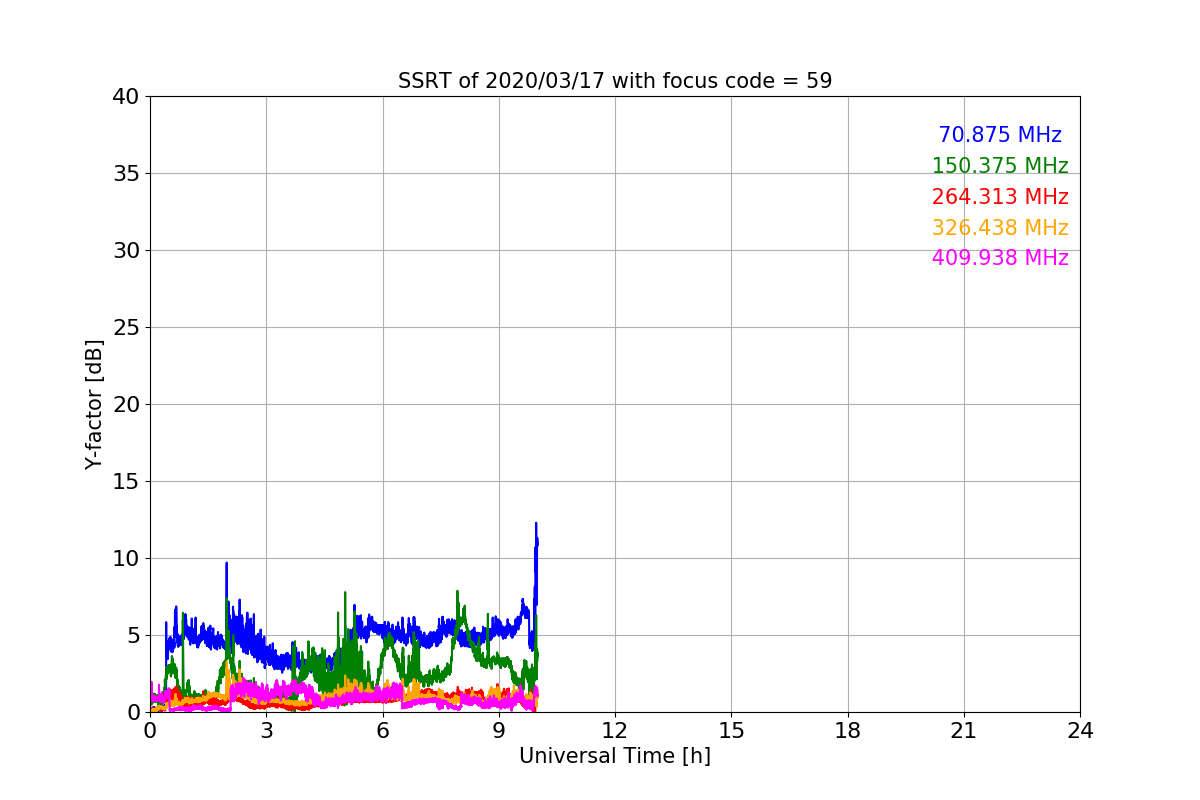The height and width of the screenshot is (800, 1200).
Task: Click the 40 tick on Y axis
Action: click(x=126, y=97)
